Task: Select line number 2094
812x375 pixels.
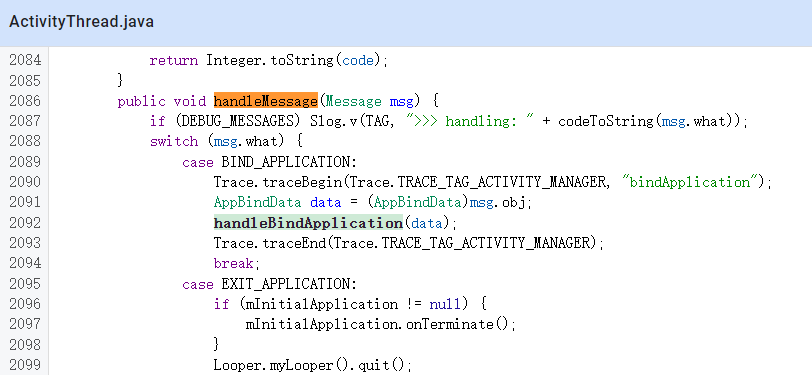Action: pyautogui.click(x=25, y=263)
